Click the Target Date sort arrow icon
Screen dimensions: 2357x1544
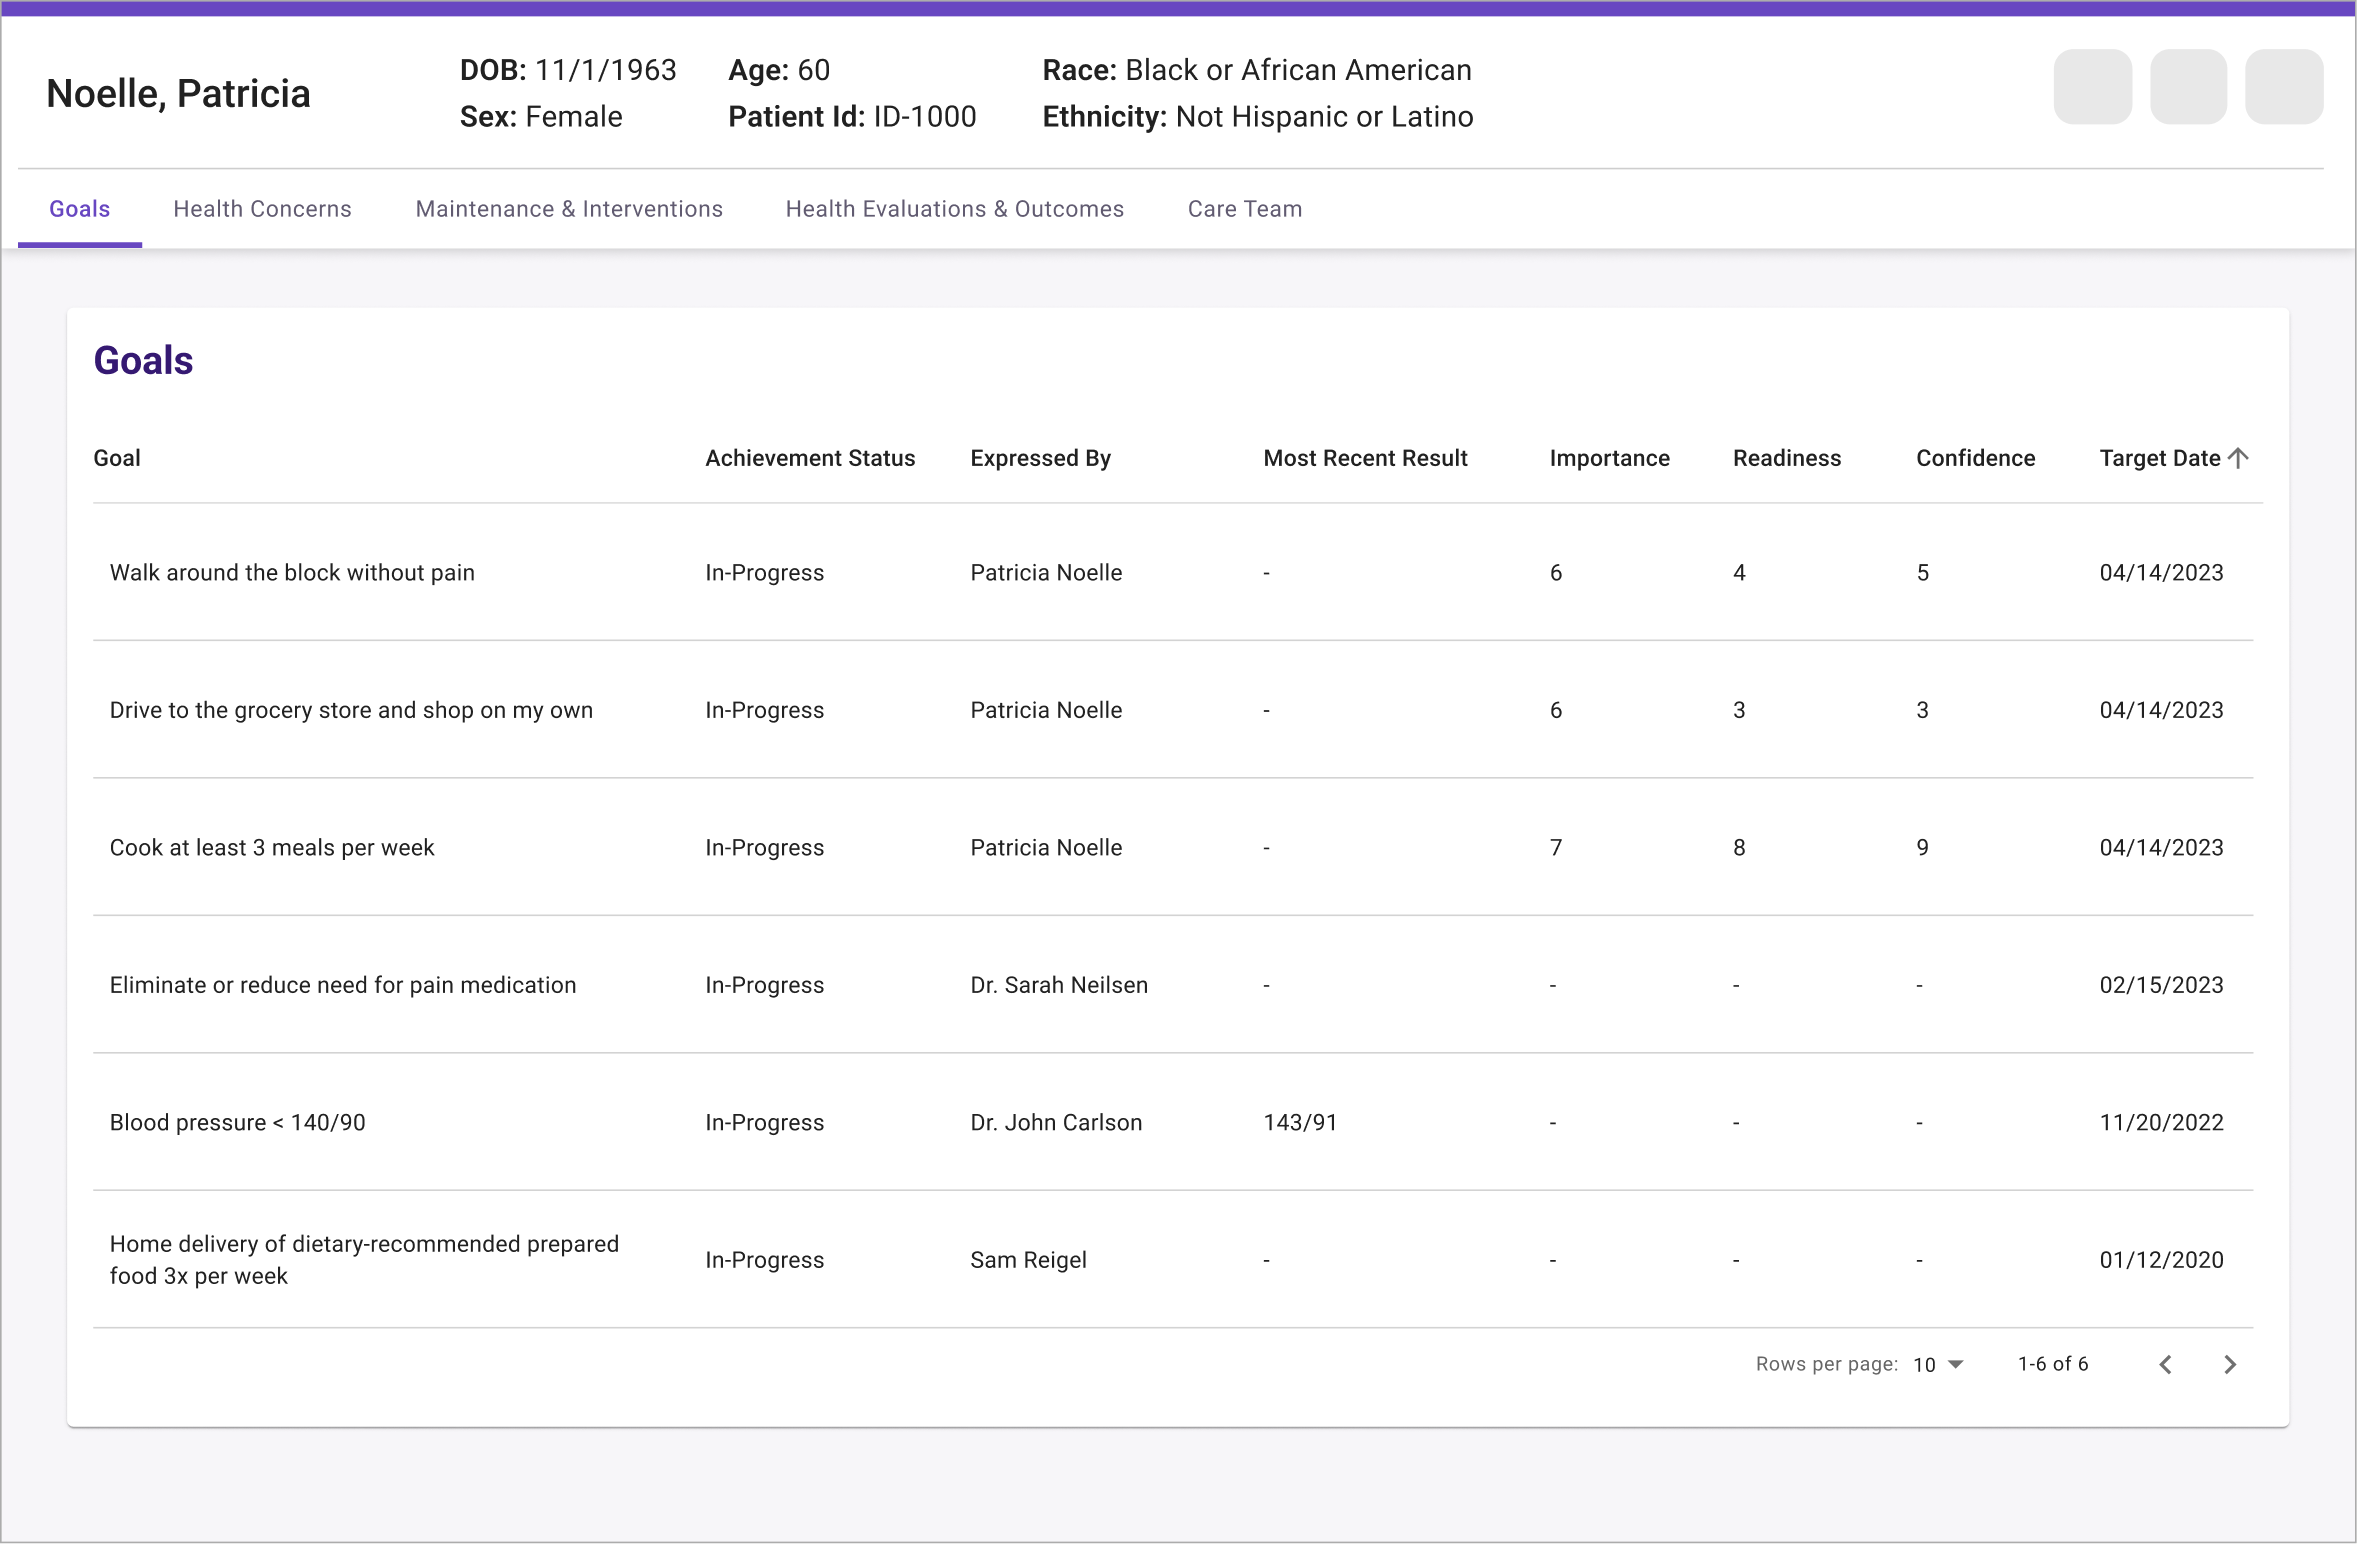(x=2239, y=458)
